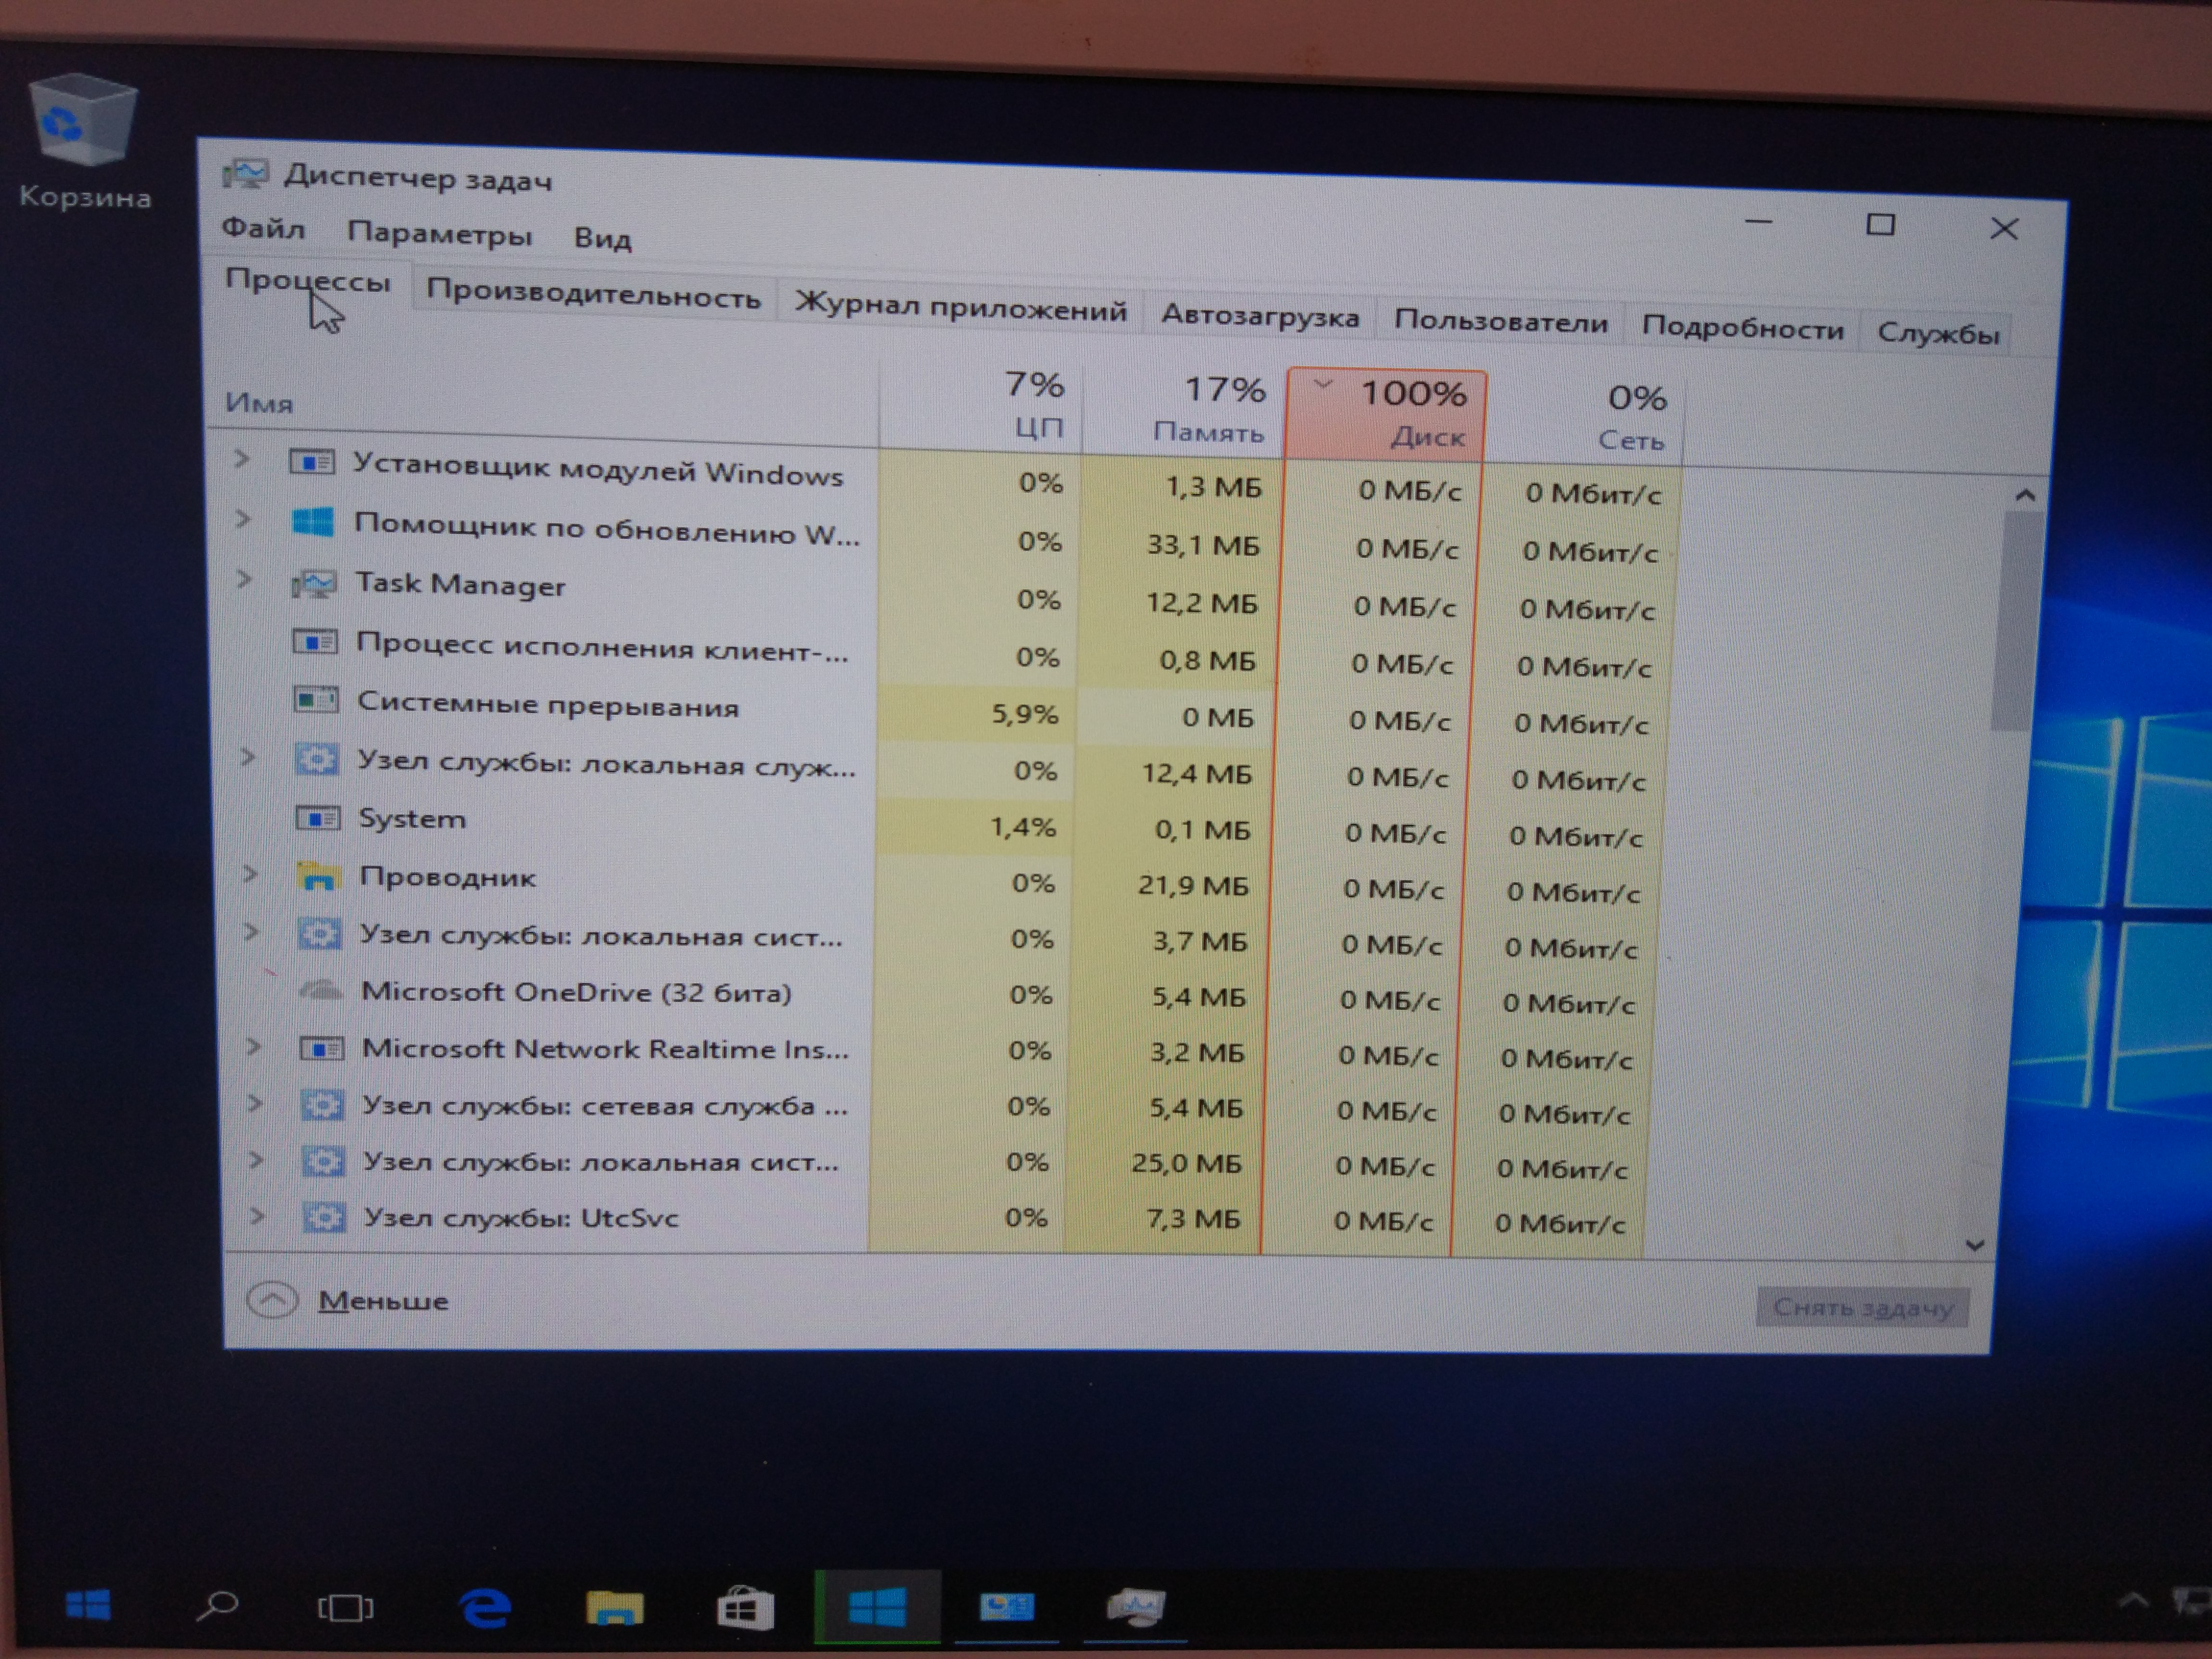
Task: Click 1,4% CPU value of System
Action: [x=1022, y=827]
